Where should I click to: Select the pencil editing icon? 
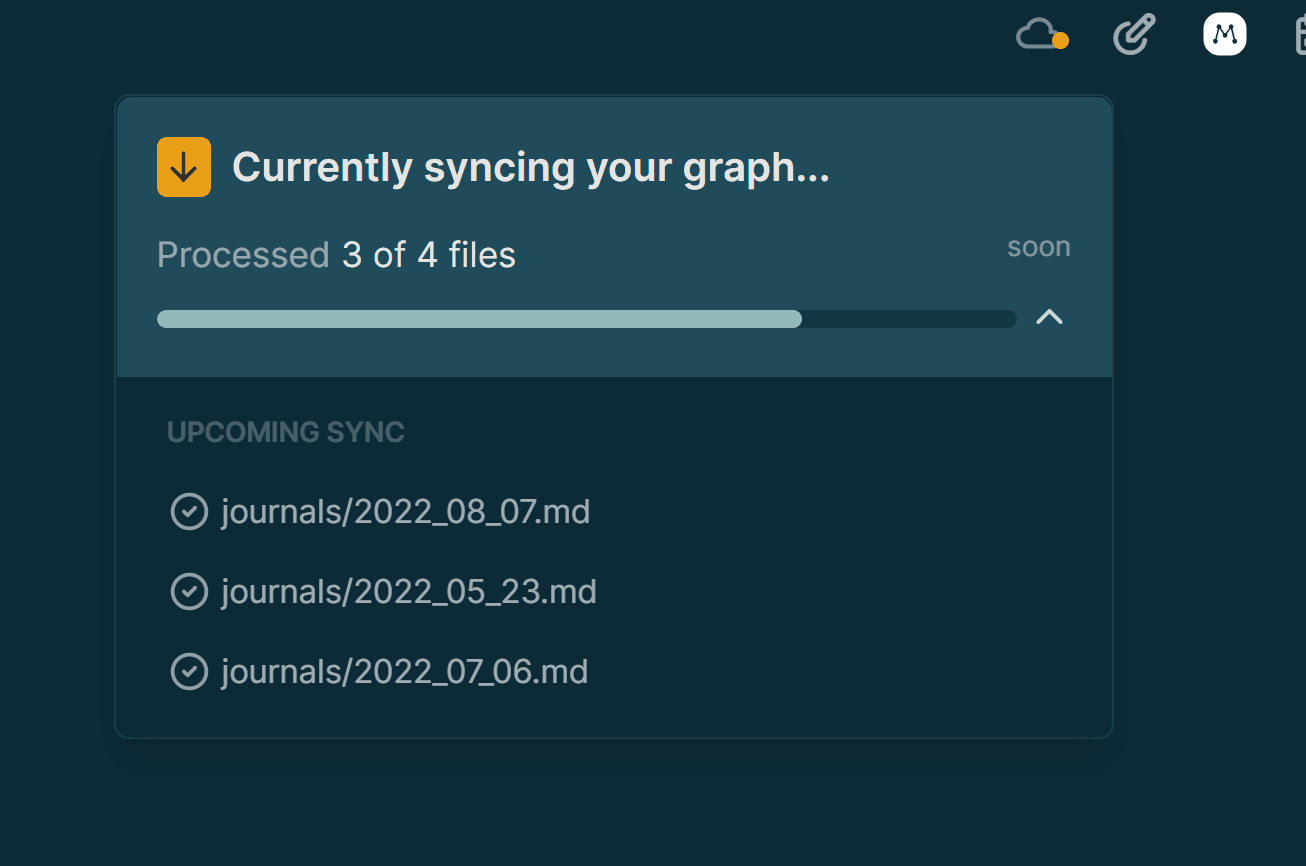(x=1133, y=34)
